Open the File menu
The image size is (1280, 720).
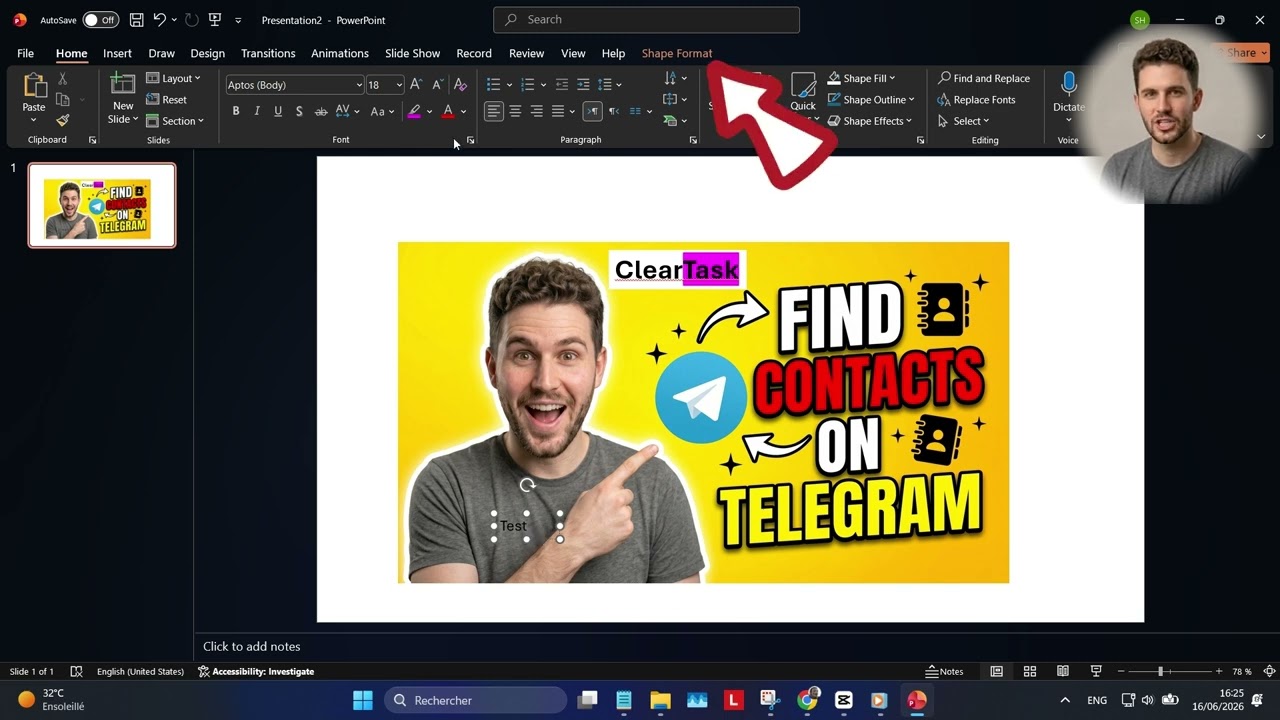pyautogui.click(x=25, y=53)
